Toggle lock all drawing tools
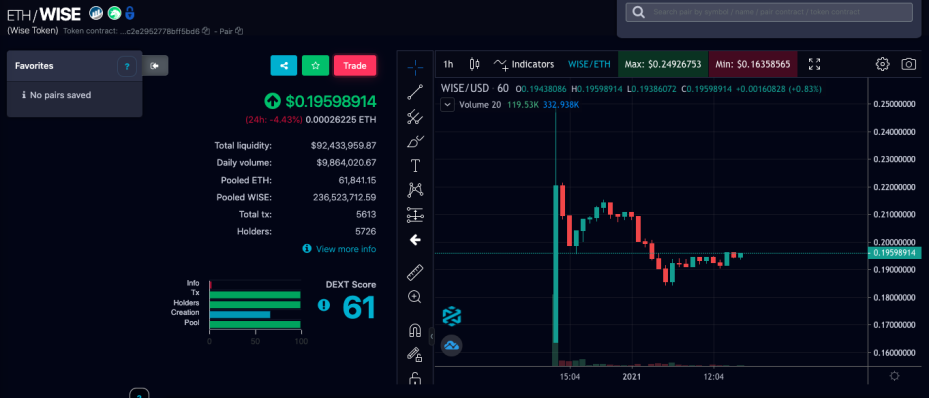The width and height of the screenshot is (929, 398). point(415,378)
